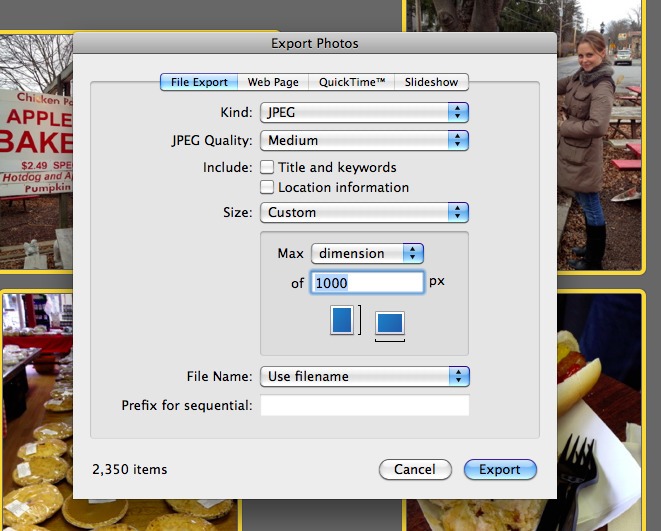
Task: Select the portrait orientation icon
Action: (342, 320)
